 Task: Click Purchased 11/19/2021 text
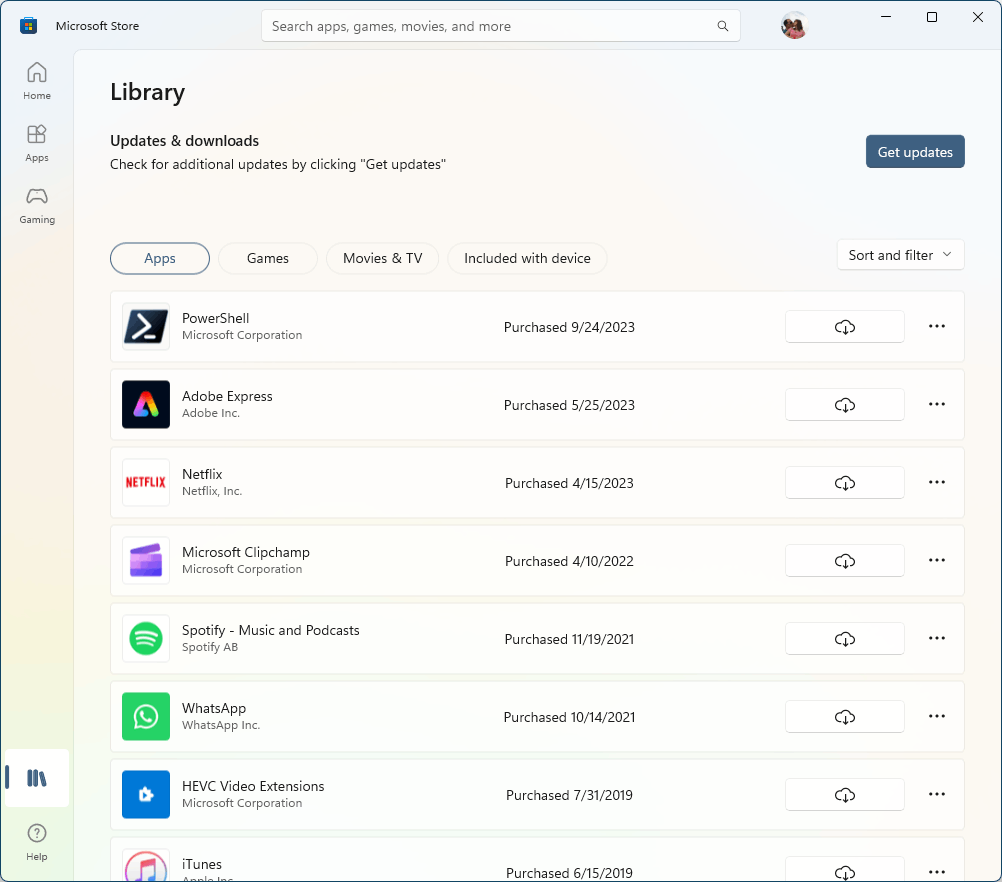[569, 639]
